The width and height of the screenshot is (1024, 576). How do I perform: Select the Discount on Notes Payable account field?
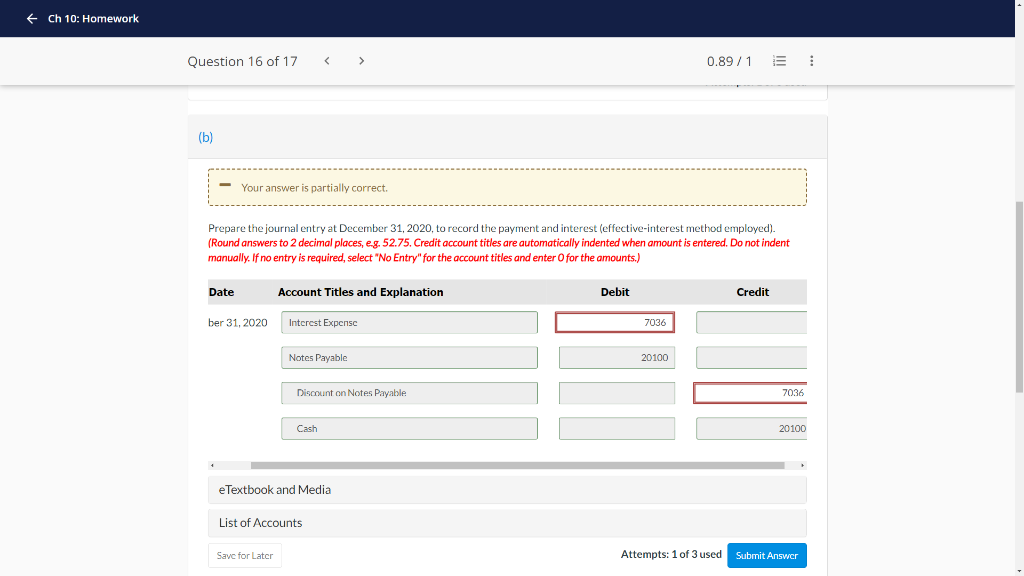point(409,393)
